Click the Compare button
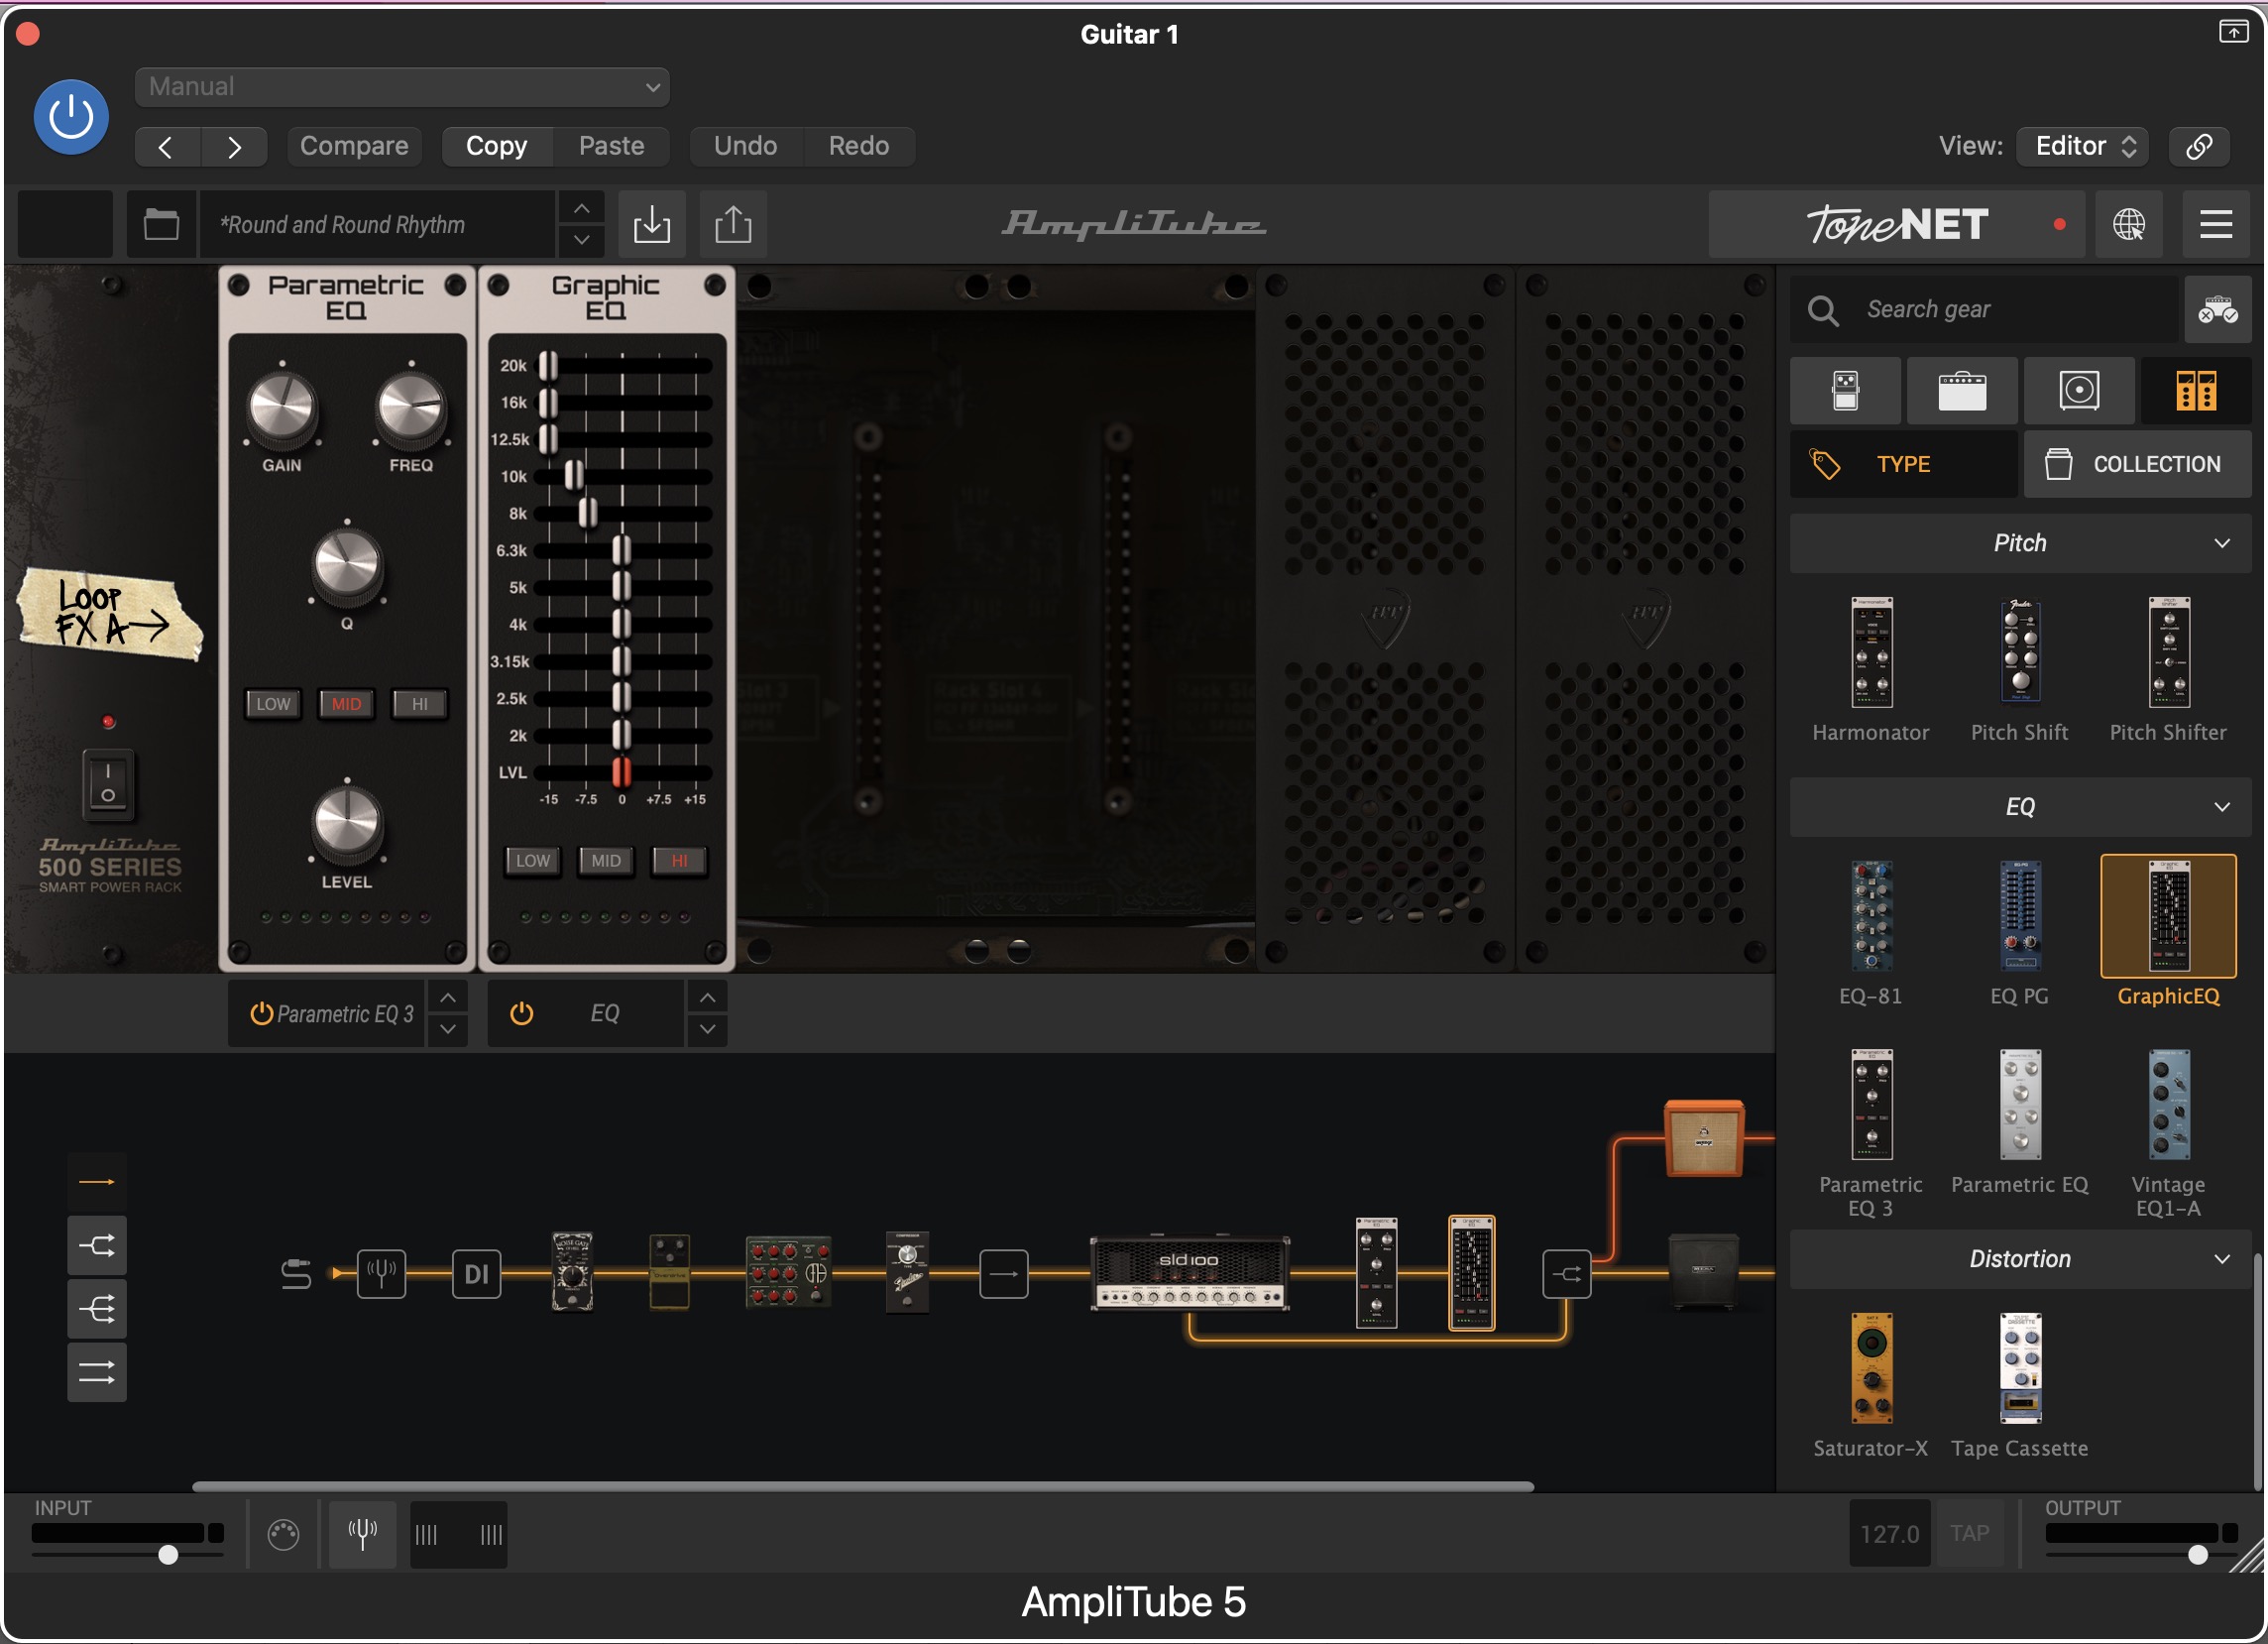This screenshot has height=1644, width=2268. pos(354,146)
